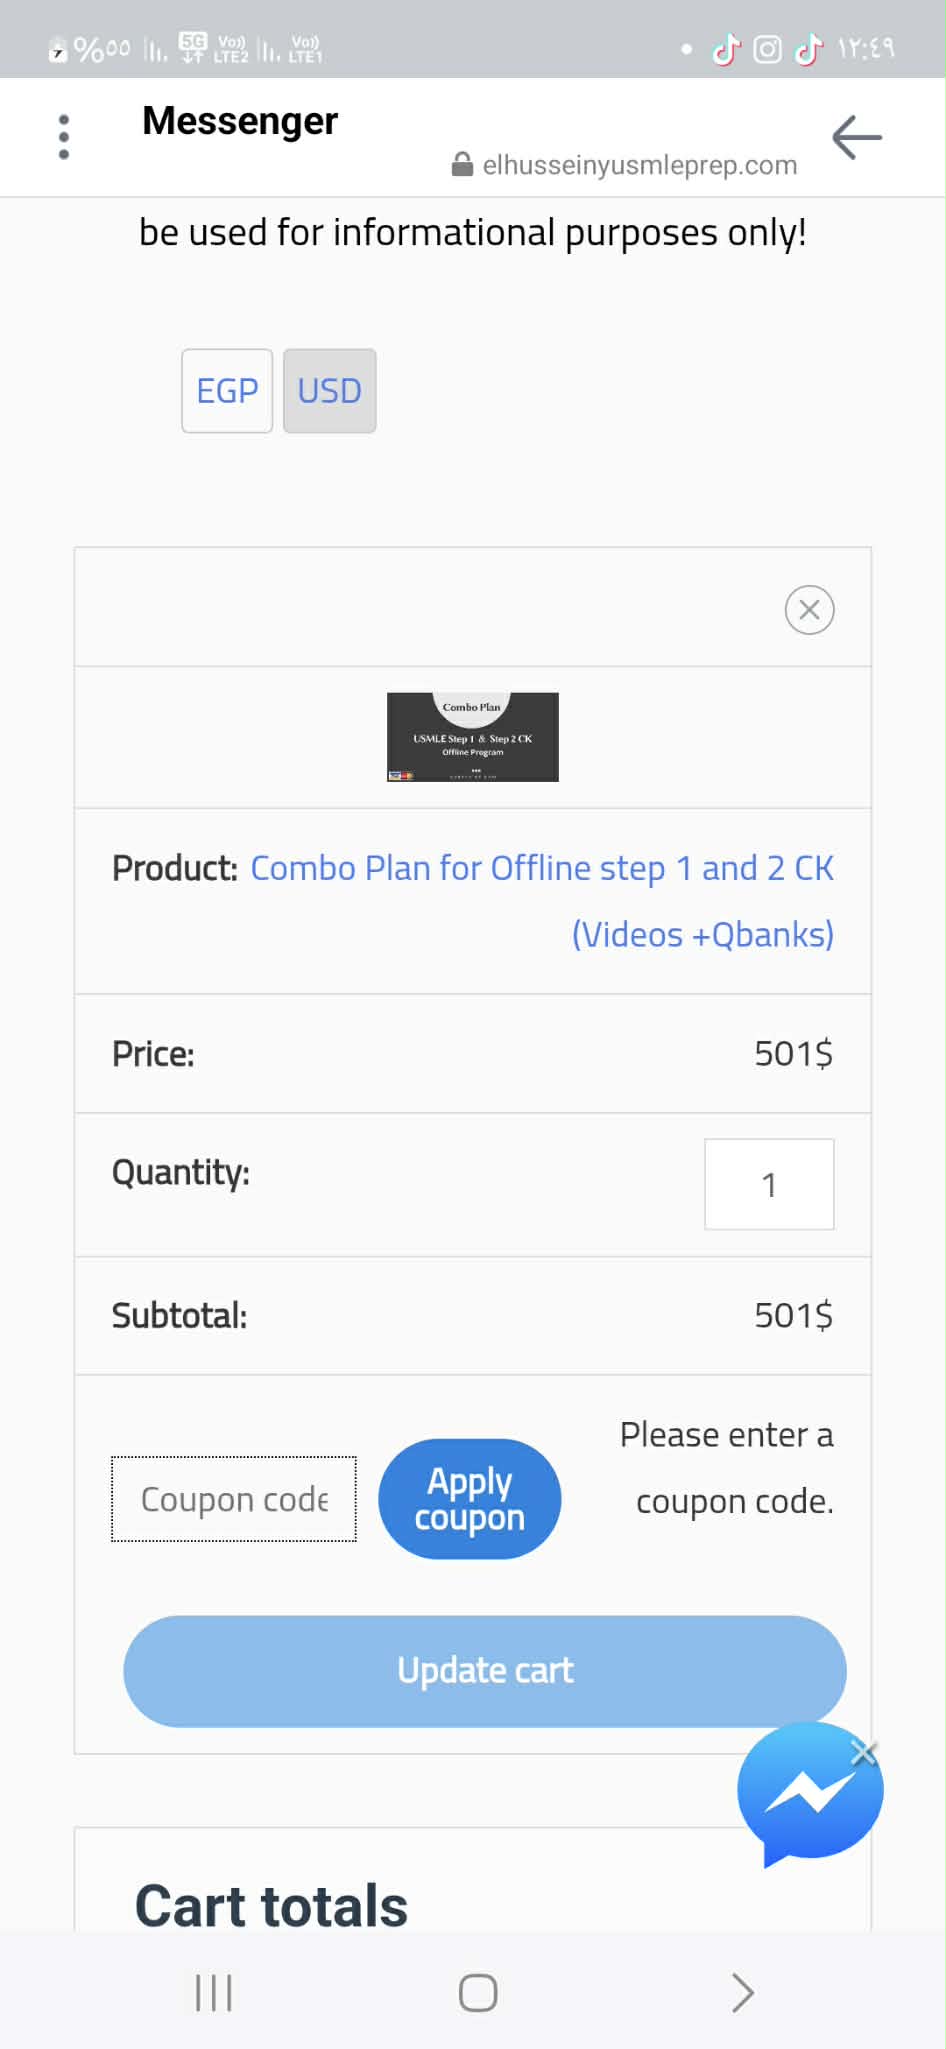Tap the site lock security icon
946x2049 pixels.
click(462, 164)
